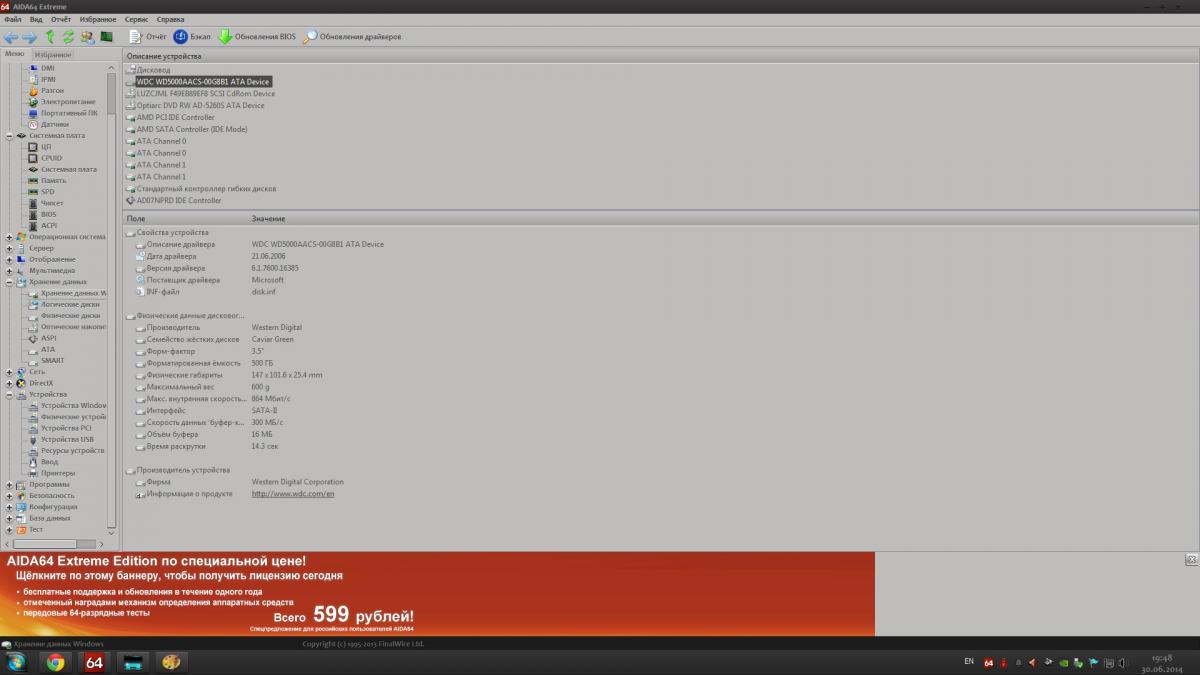Expand the Сервер tree branch

(x=9, y=248)
